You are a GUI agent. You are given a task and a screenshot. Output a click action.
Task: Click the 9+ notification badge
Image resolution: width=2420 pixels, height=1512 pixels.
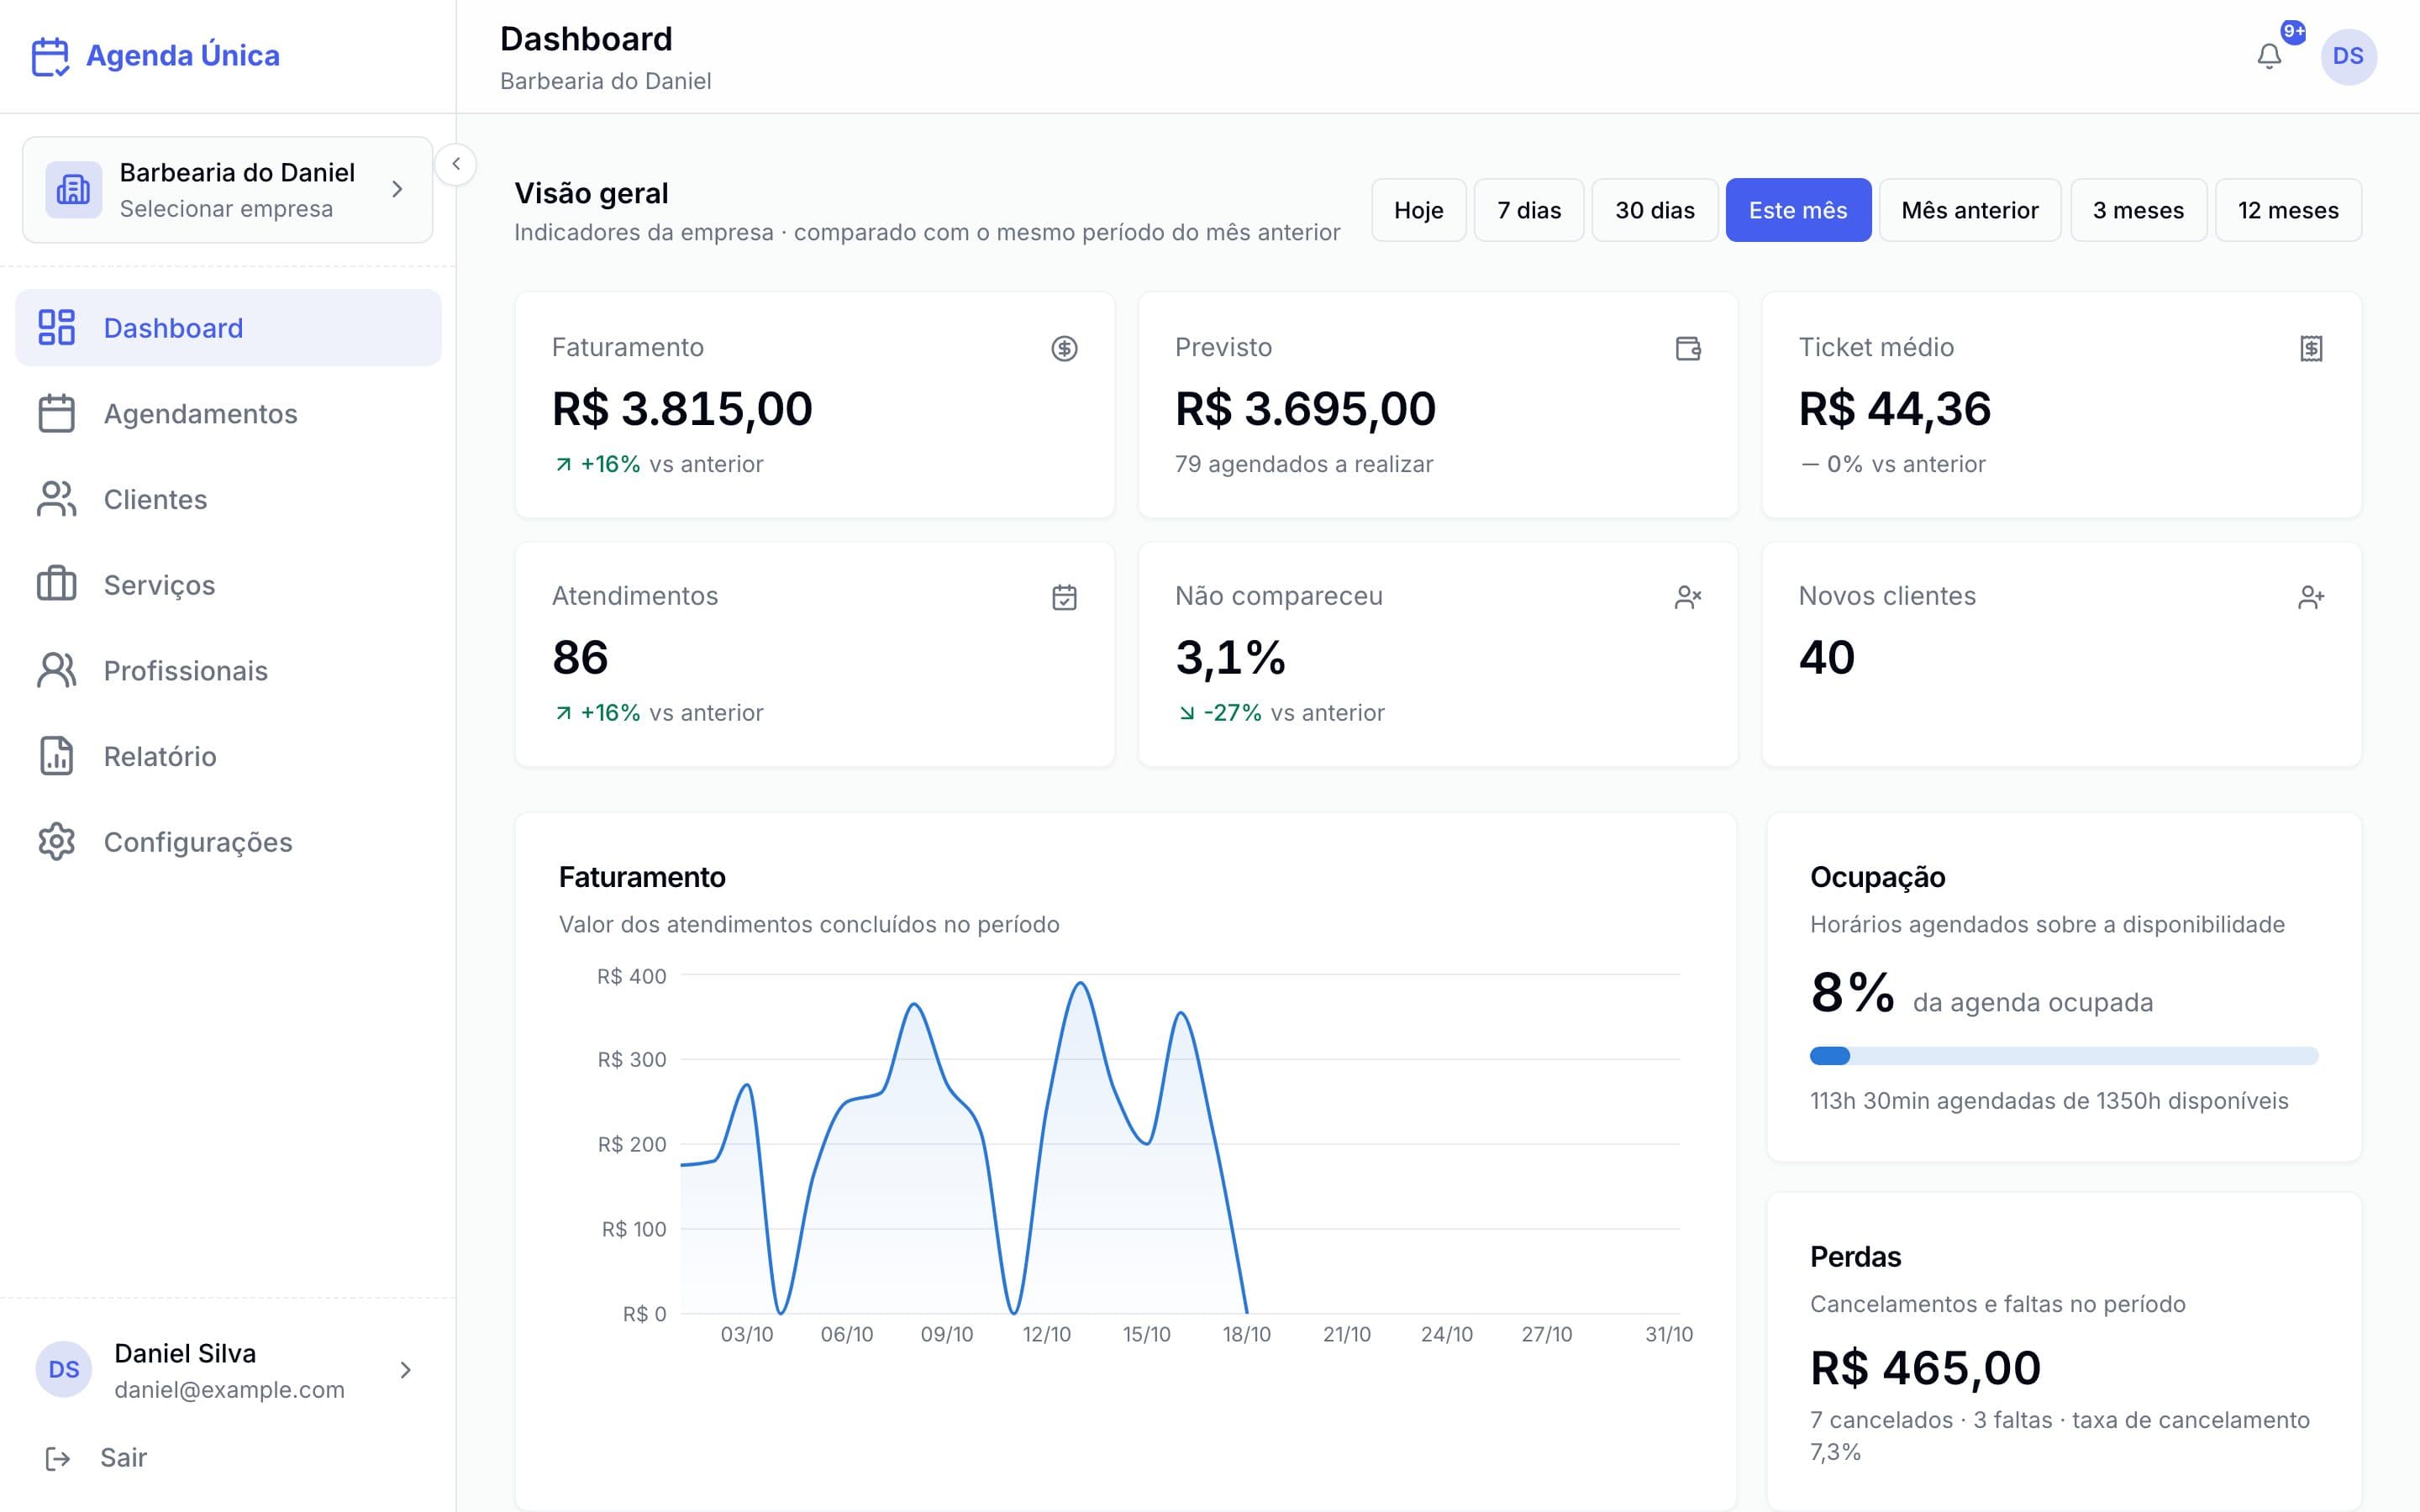pos(2293,32)
